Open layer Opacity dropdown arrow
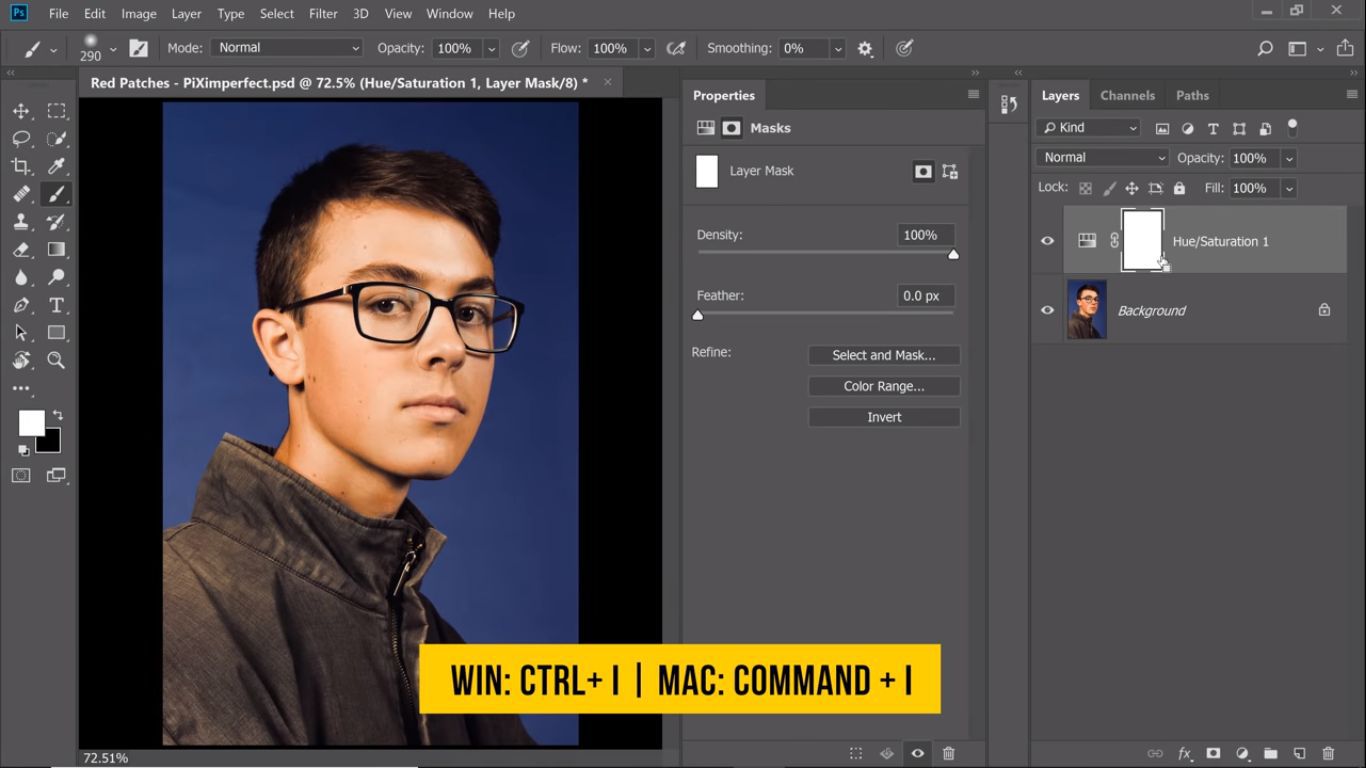Viewport: 1366px width, 768px height. [x=1289, y=158]
